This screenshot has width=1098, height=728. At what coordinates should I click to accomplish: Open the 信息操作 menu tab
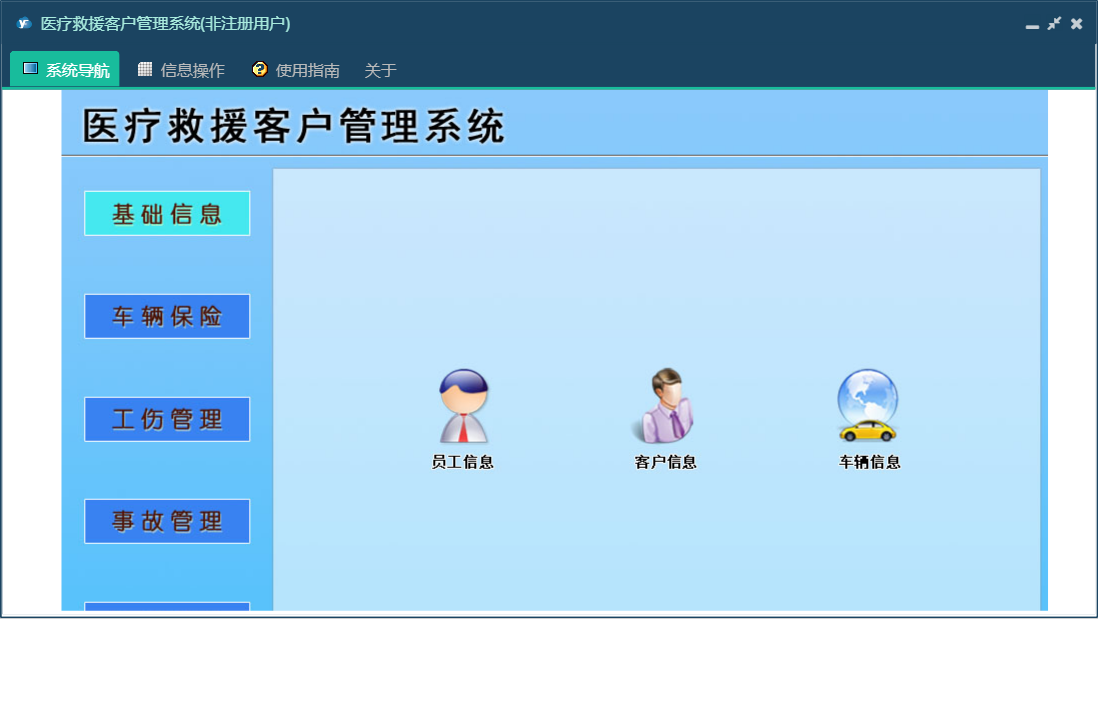(181, 69)
